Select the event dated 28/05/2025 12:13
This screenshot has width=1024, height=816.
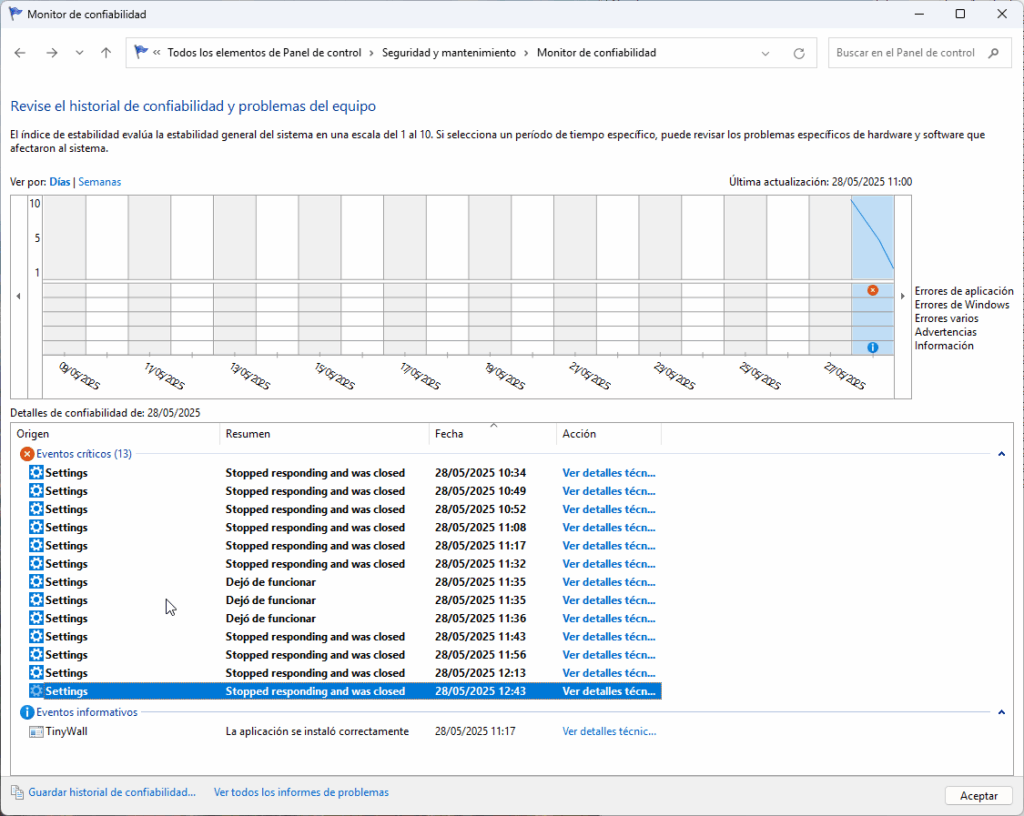pos(345,673)
